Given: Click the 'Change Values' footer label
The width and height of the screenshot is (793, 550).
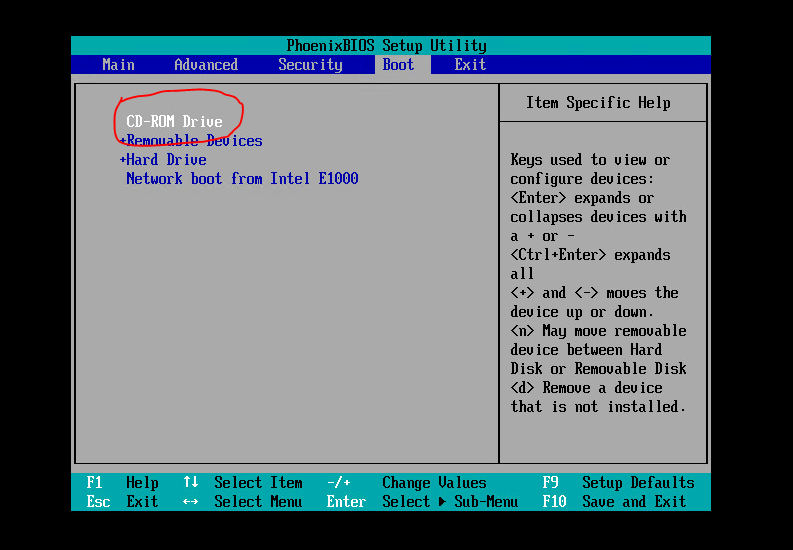Looking at the screenshot, I should [x=434, y=483].
